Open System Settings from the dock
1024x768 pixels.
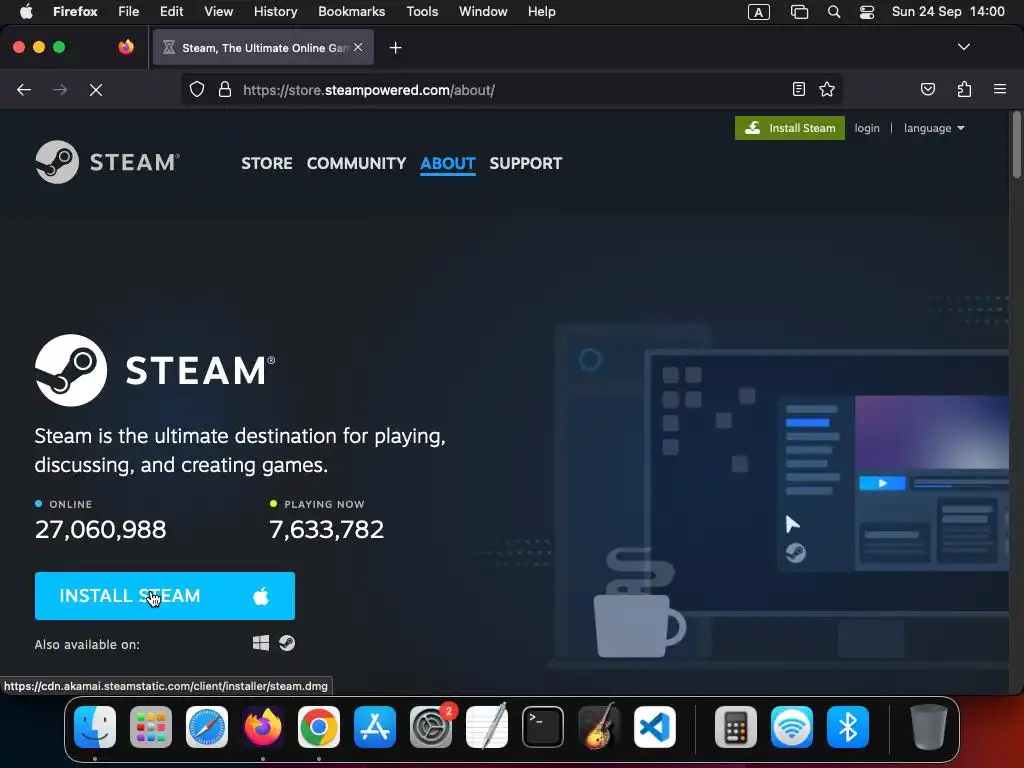pyautogui.click(x=431, y=727)
